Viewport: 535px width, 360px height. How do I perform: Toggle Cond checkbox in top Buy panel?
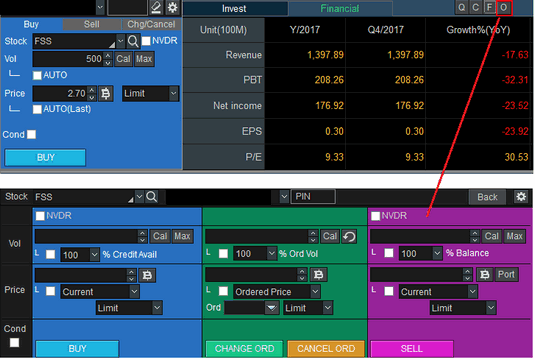pyautogui.click(x=31, y=134)
